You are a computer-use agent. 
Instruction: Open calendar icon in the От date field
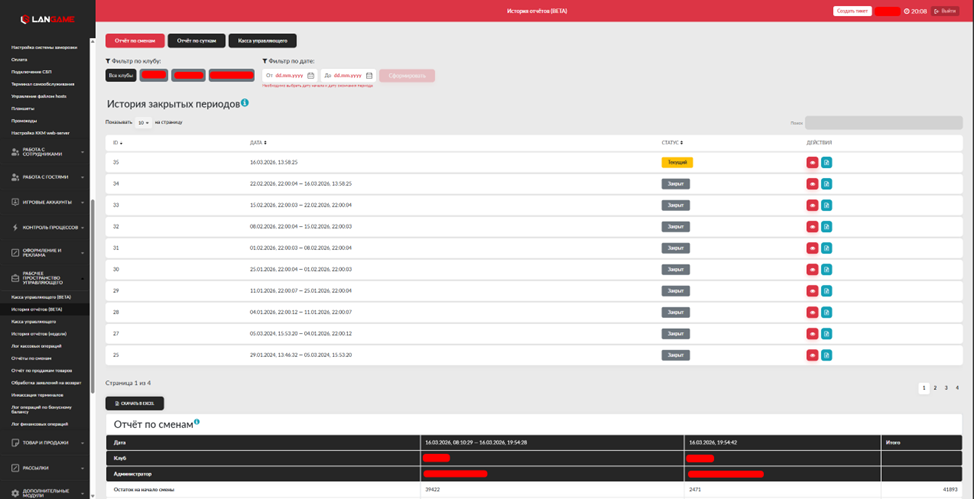click(311, 76)
